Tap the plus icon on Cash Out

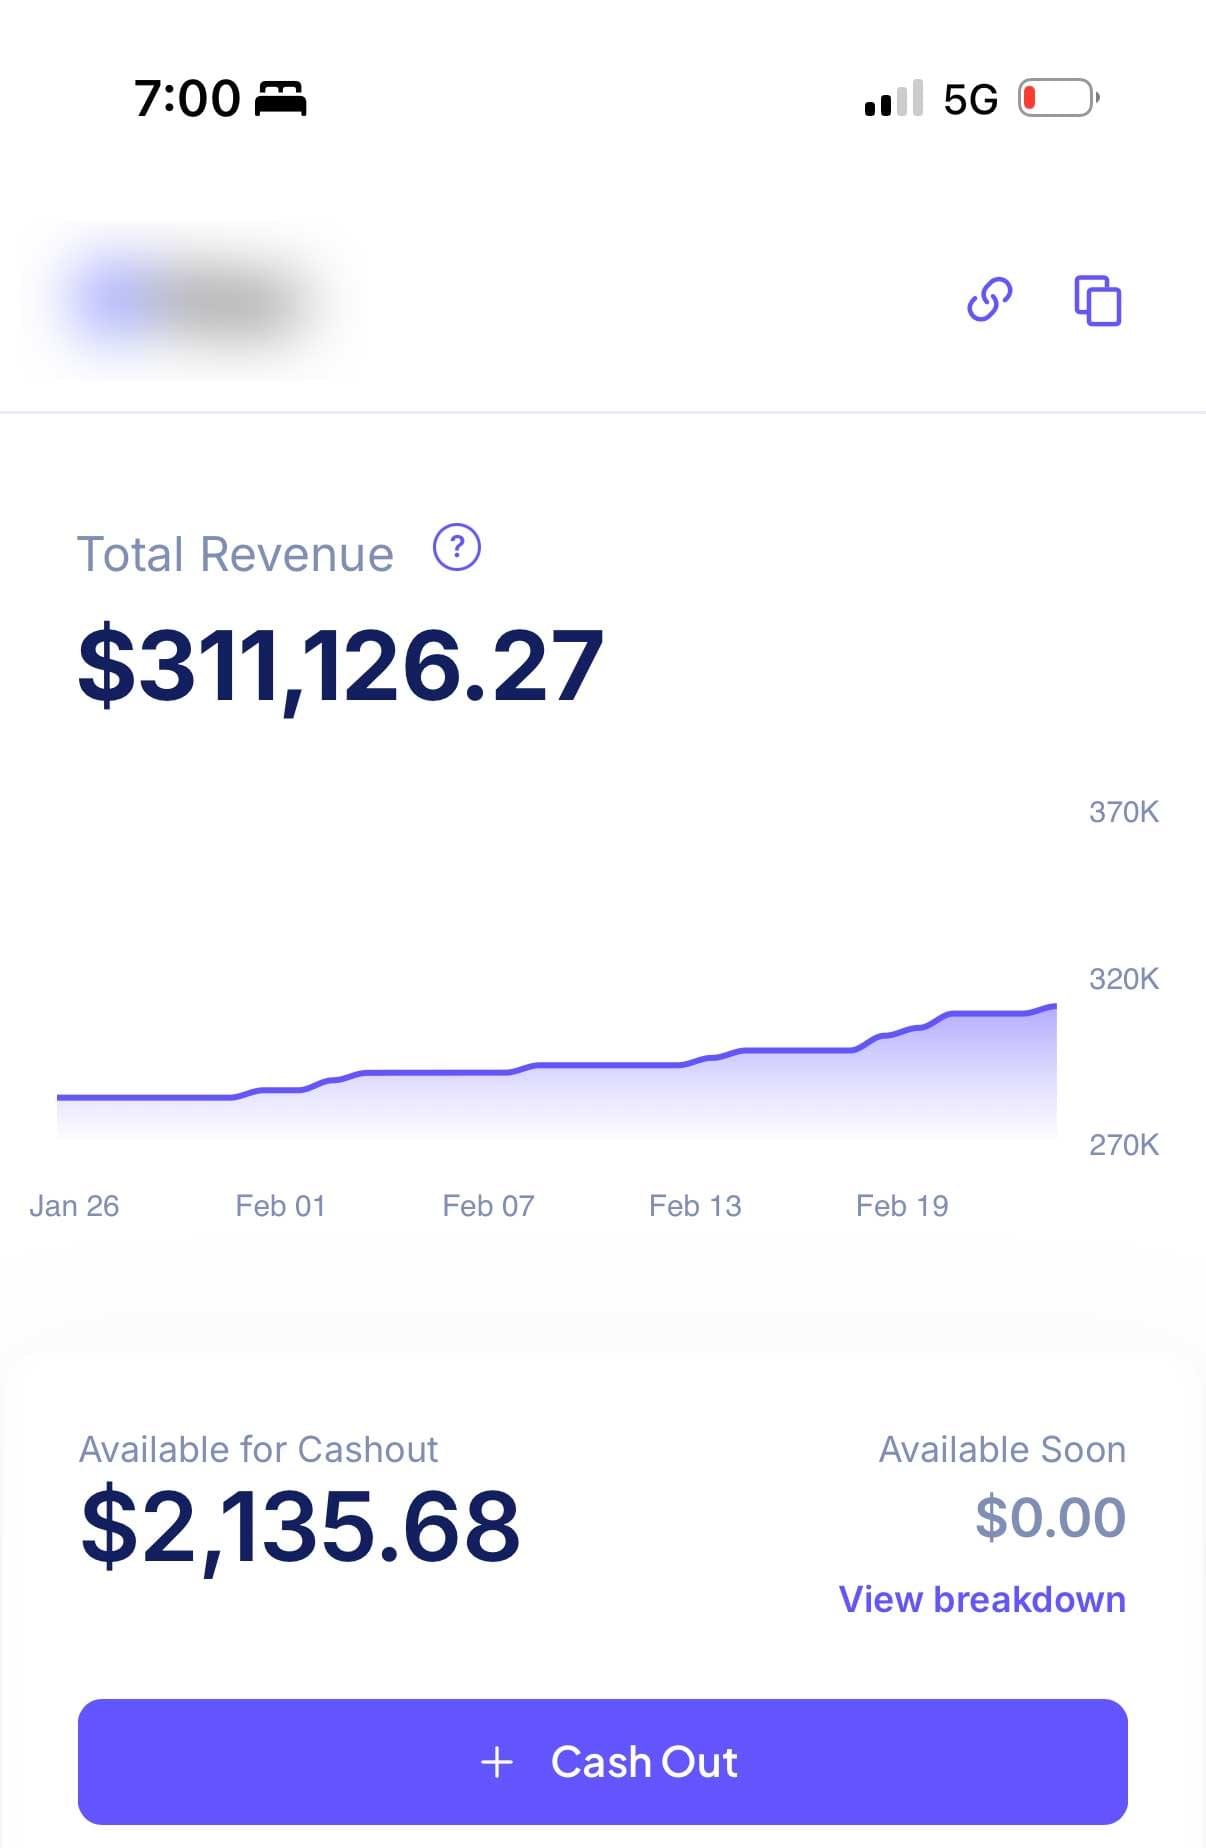pos(497,1762)
